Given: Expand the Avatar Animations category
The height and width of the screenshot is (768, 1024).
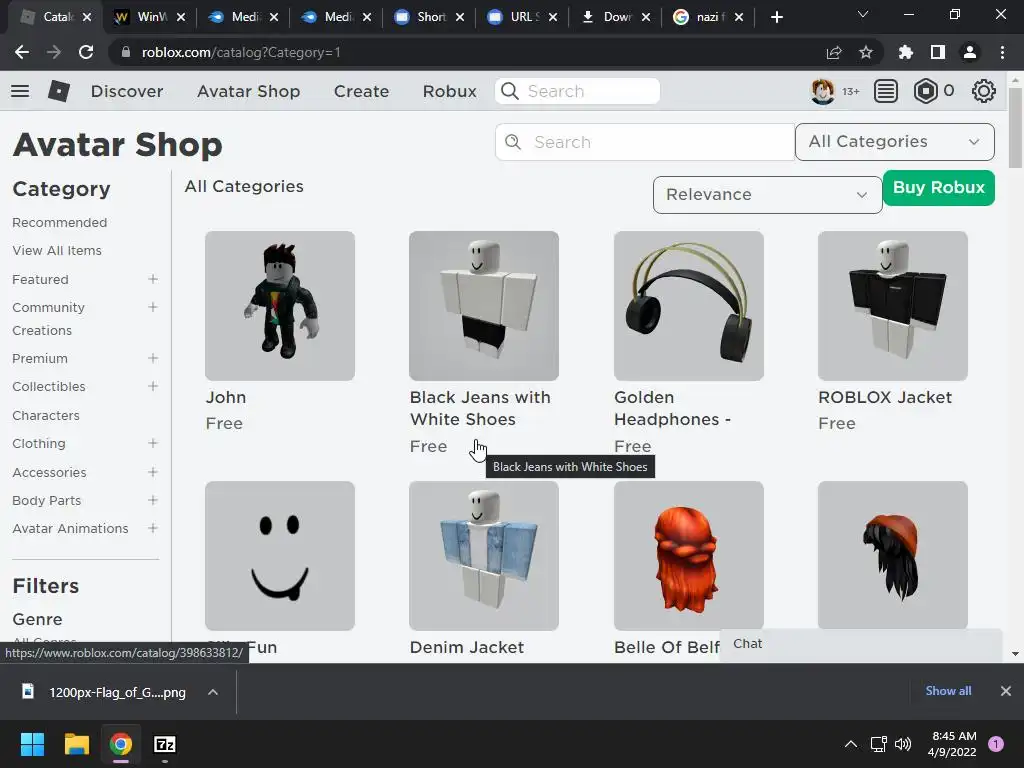Looking at the screenshot, I should (153, 528).
